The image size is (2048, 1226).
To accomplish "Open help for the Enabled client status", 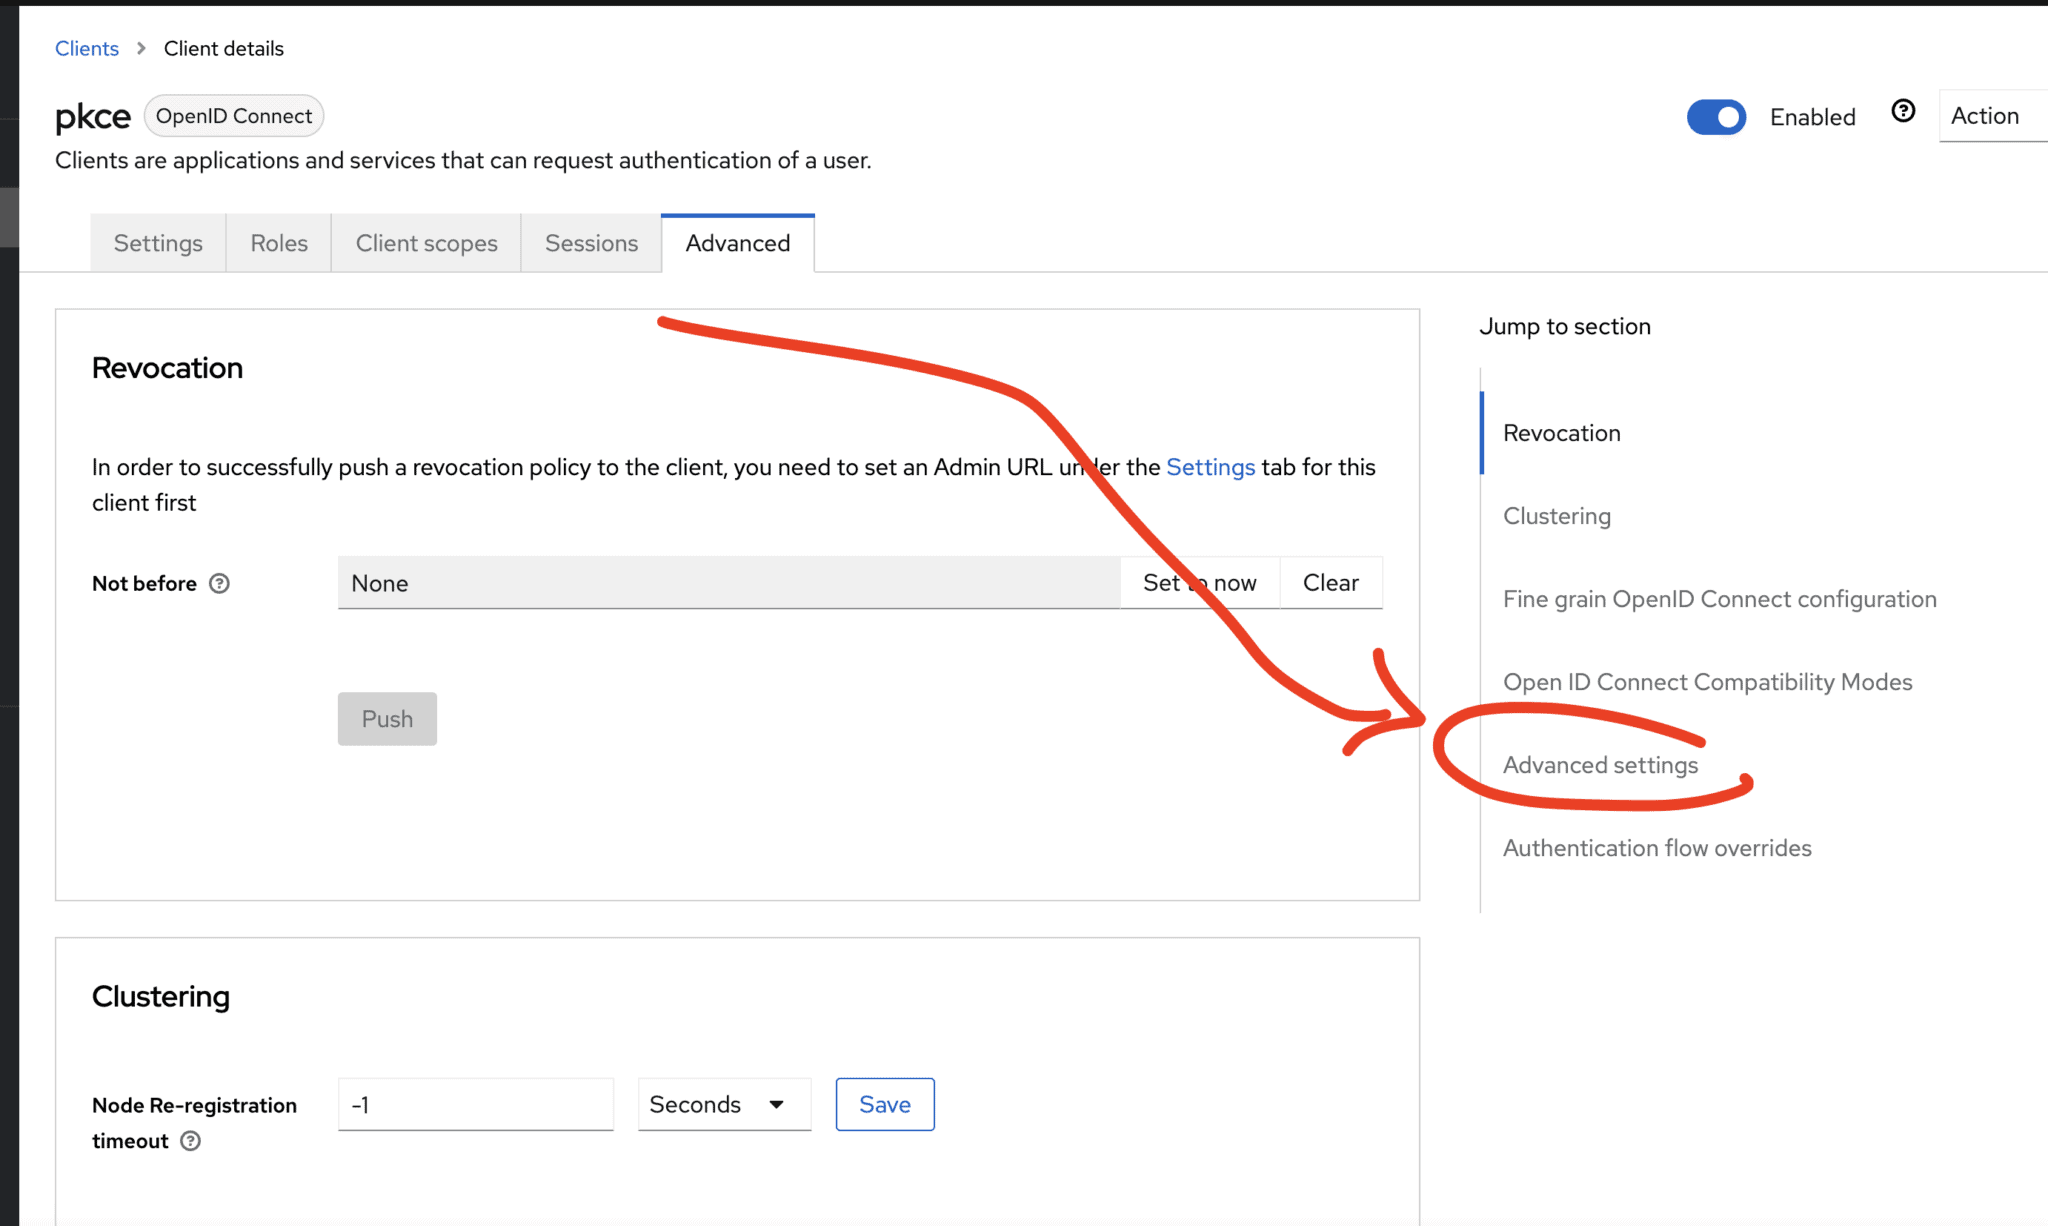I will pyautogui.click(x=1903, y=113).
